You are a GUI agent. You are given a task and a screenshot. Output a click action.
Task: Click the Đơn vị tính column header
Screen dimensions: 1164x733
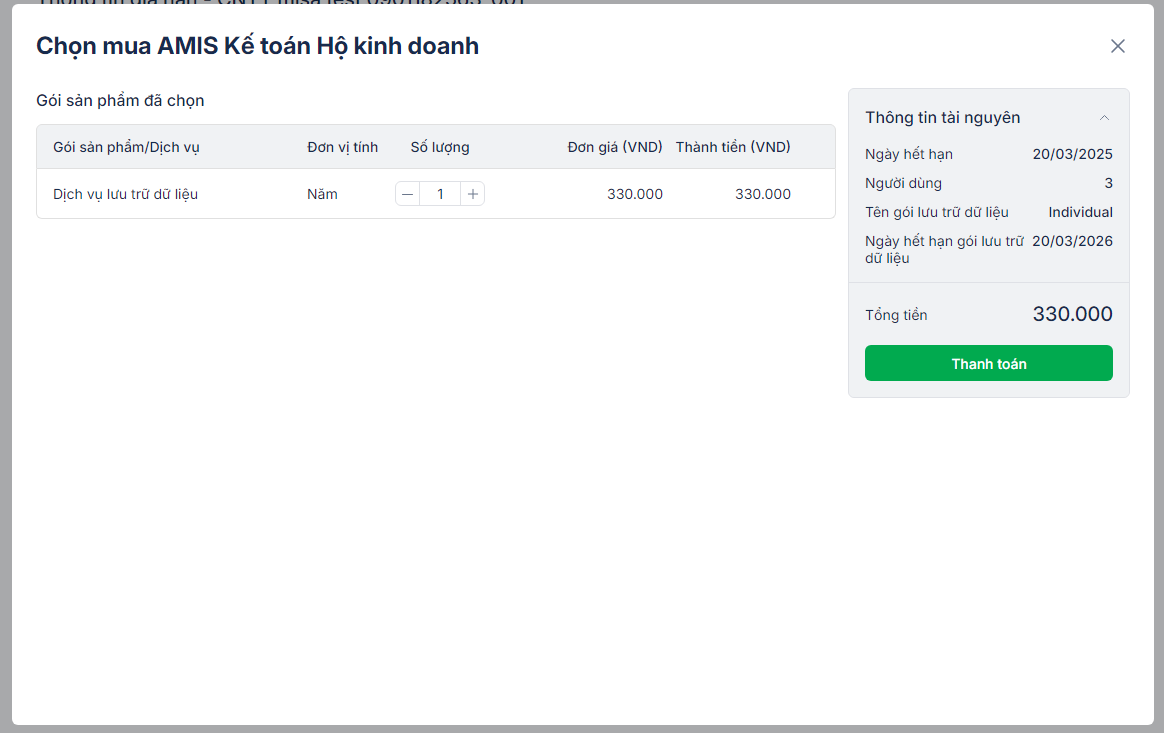(342, 147)
